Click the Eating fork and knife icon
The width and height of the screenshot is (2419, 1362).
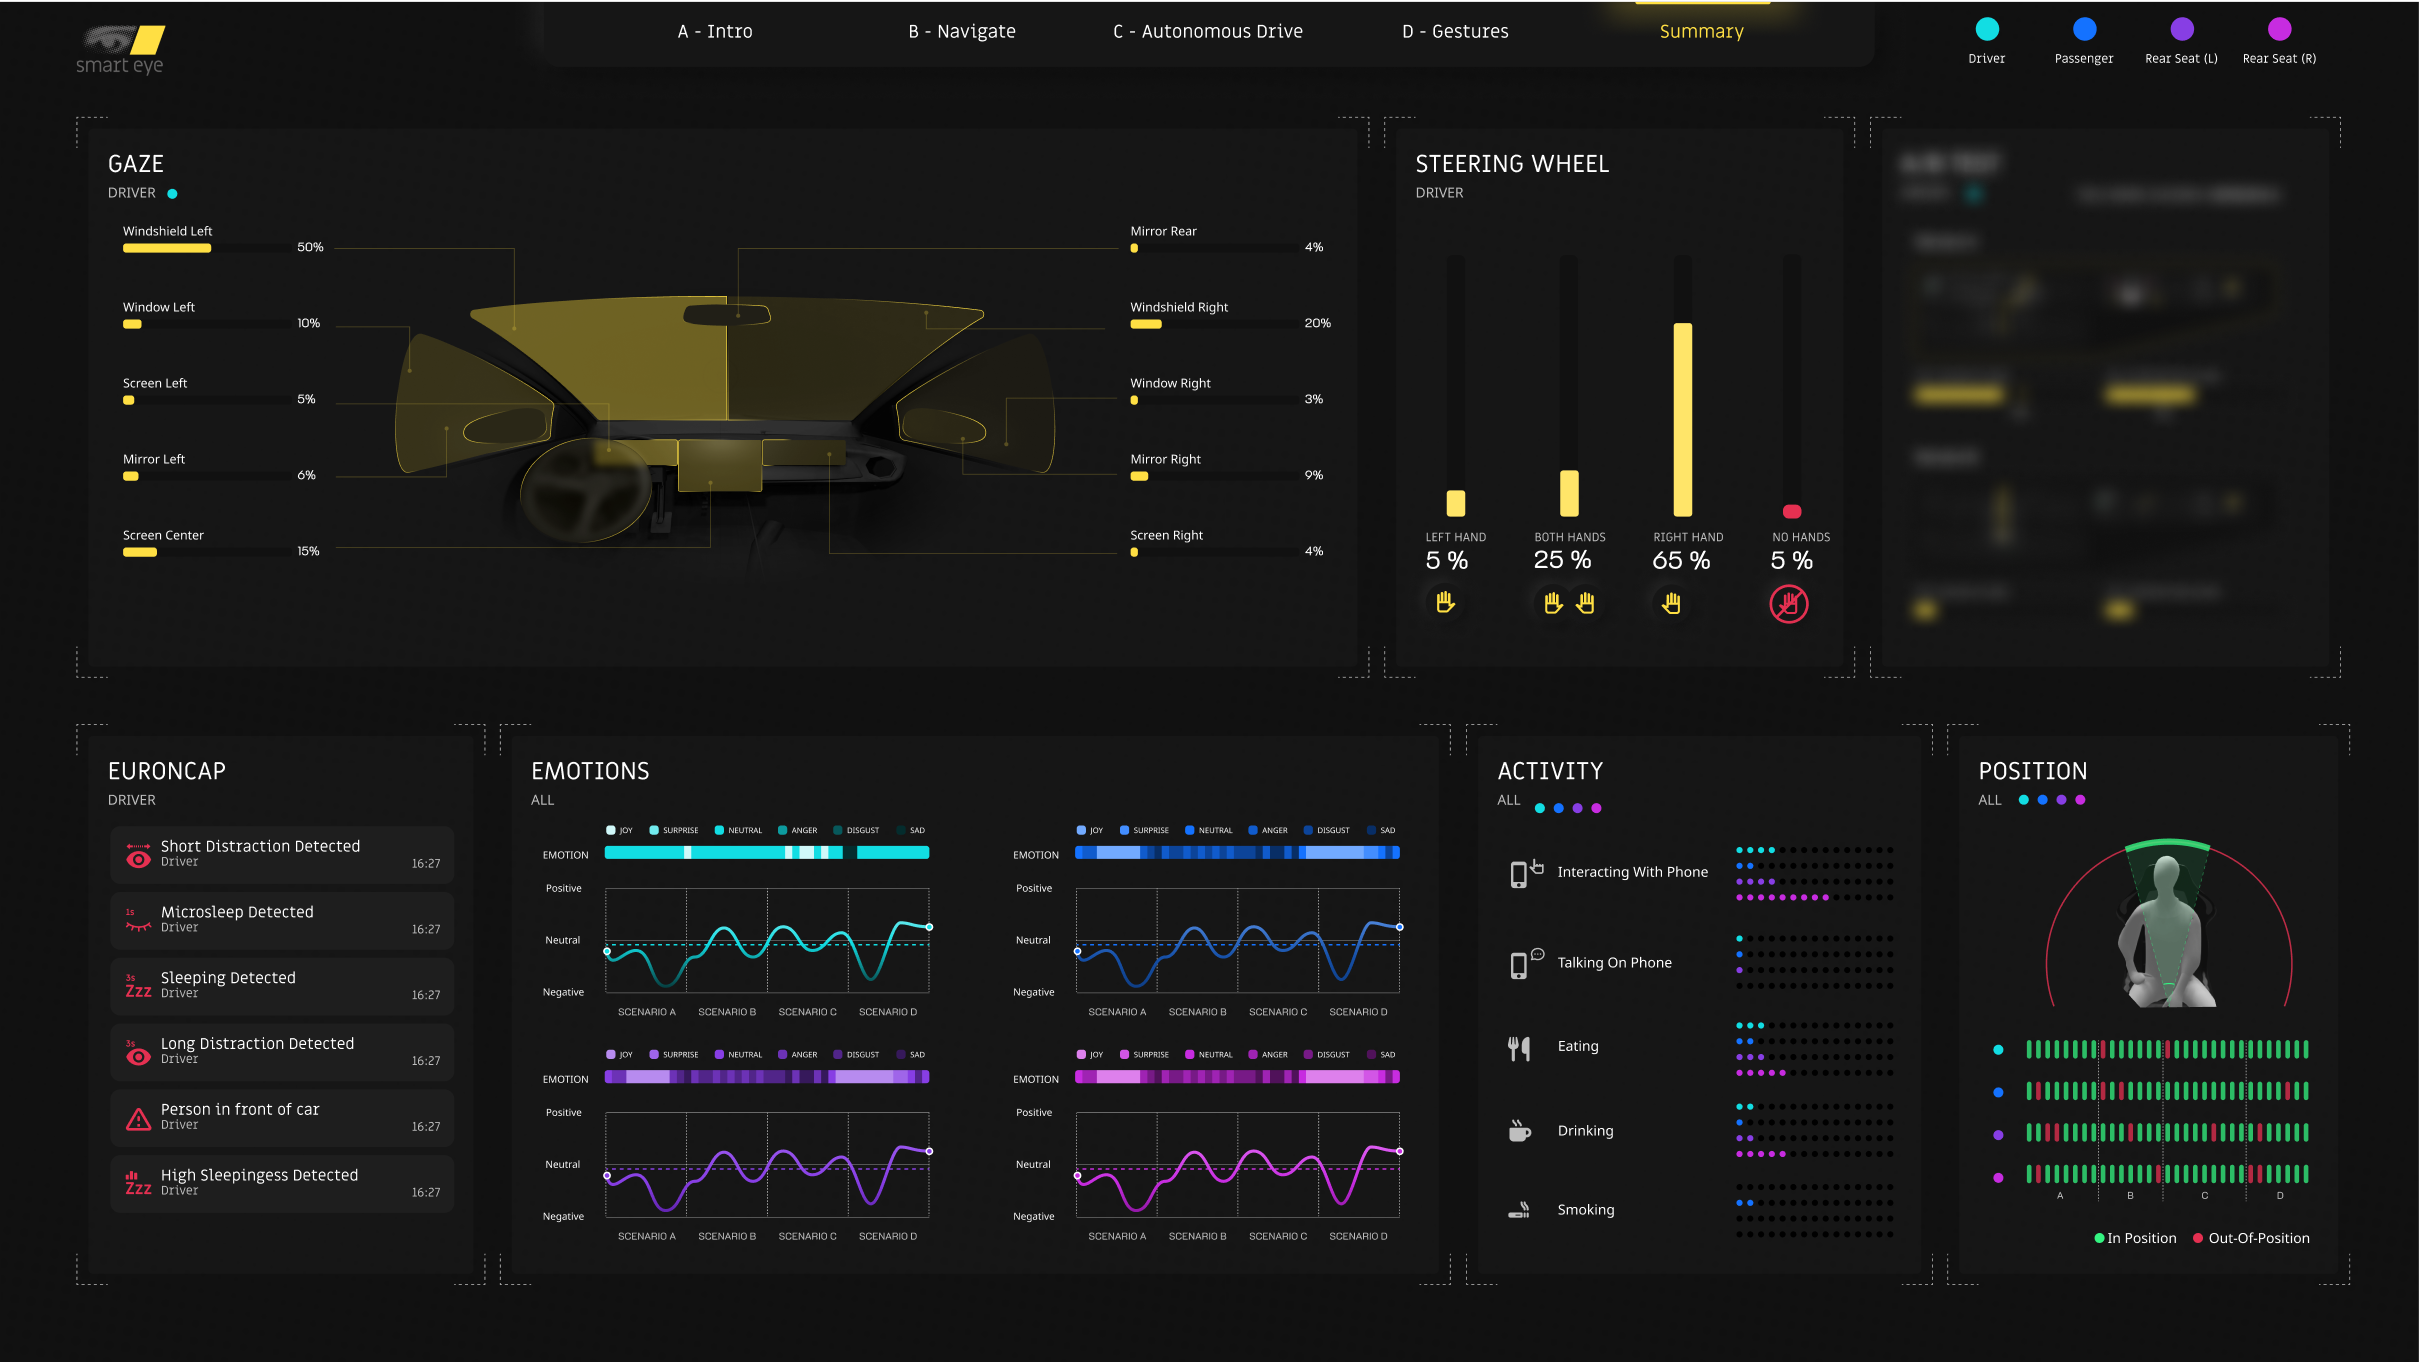pos(1518,1047)
